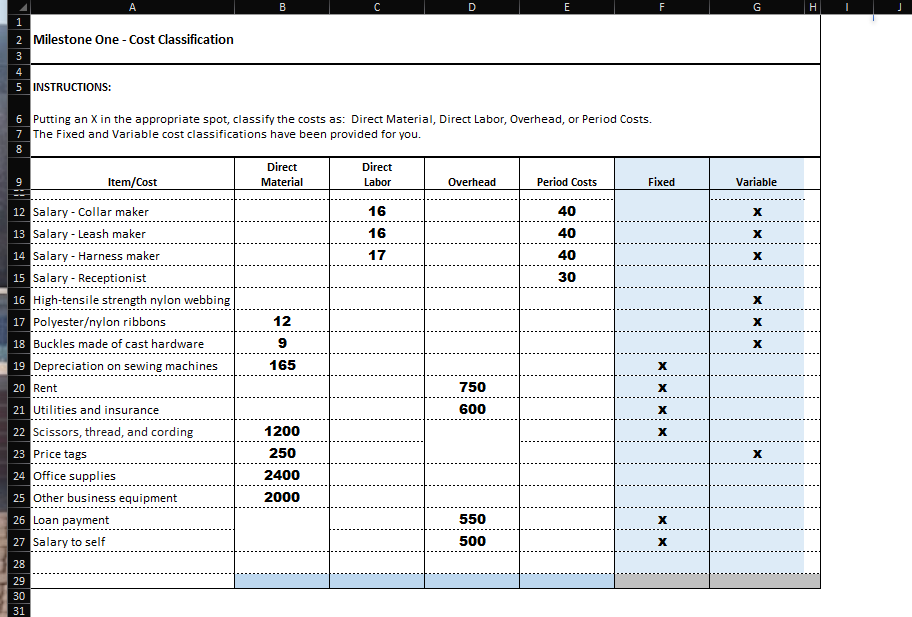Select row 27 header
The height and width of the screenshot is (617, 912).
click(x=17, y=541)
